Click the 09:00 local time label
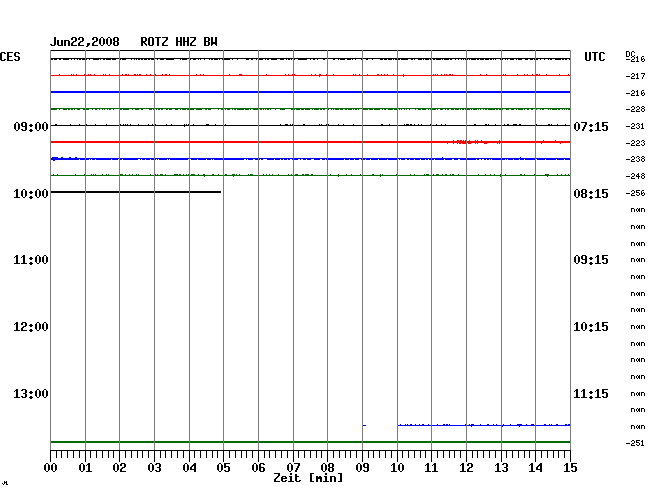Image resolution: width=650 pixels, height=494 pixels. [31, 126]
